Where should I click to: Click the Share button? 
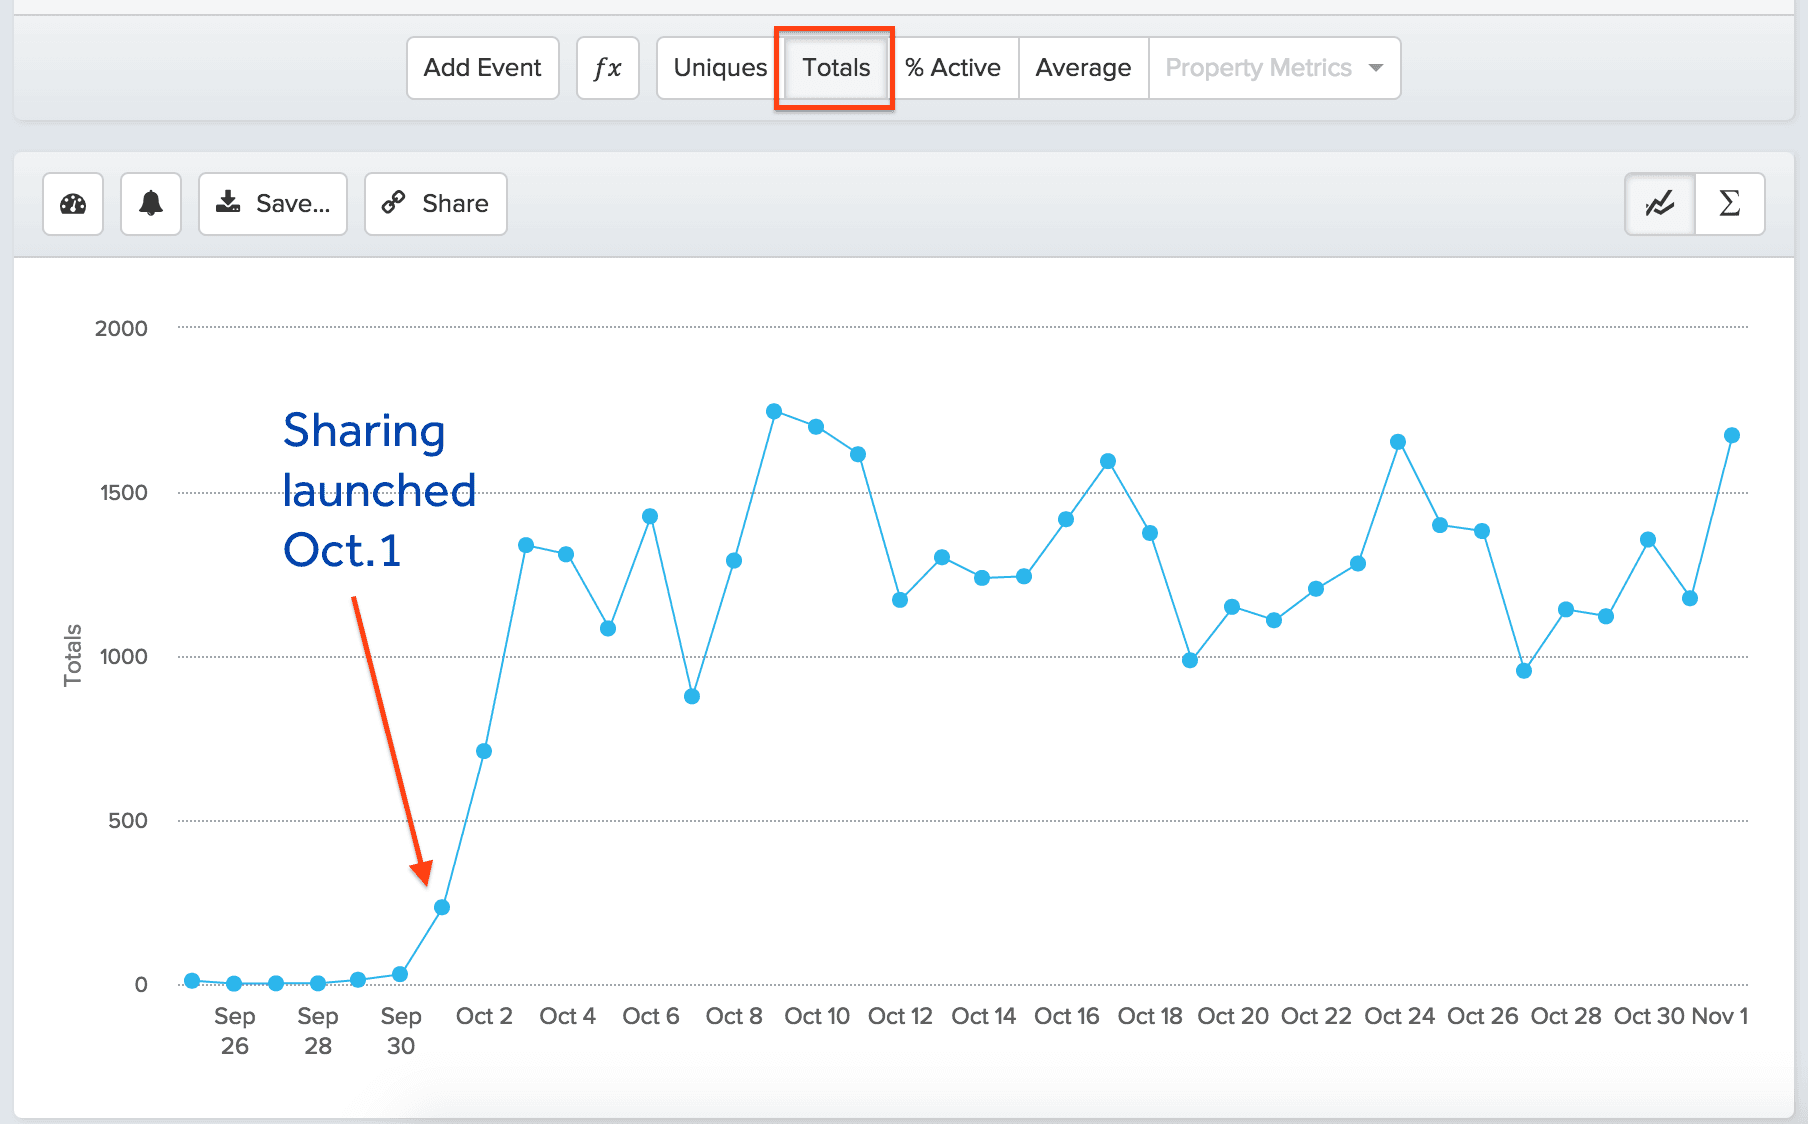coord(435,203)
